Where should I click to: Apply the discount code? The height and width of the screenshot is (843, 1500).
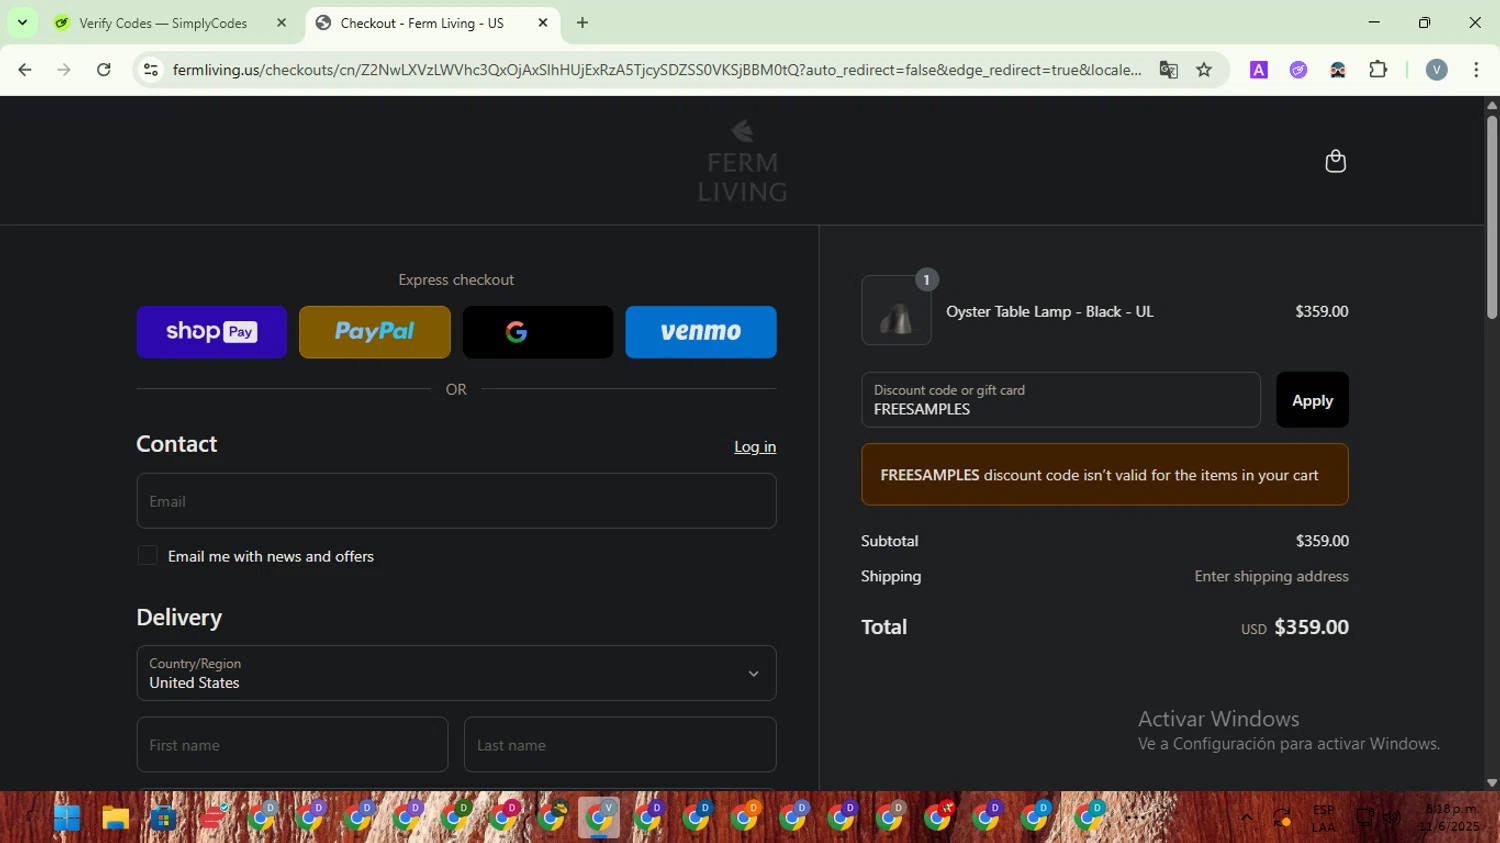1312,400
